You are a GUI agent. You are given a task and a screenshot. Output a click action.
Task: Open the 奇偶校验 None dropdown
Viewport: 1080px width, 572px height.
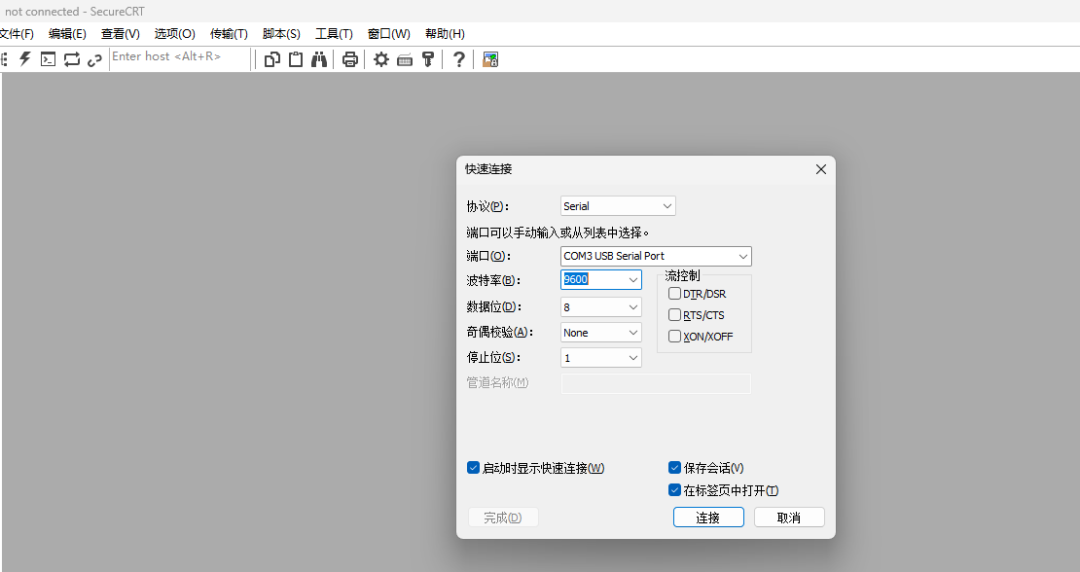tap(601, 333)
